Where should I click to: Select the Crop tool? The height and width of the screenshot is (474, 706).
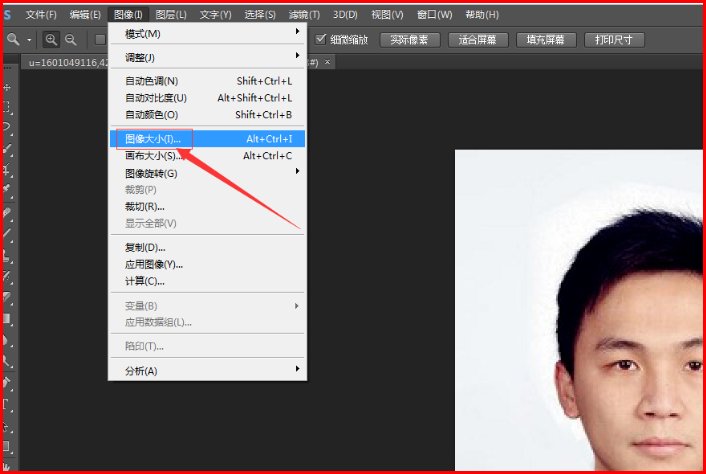[8, 170]
